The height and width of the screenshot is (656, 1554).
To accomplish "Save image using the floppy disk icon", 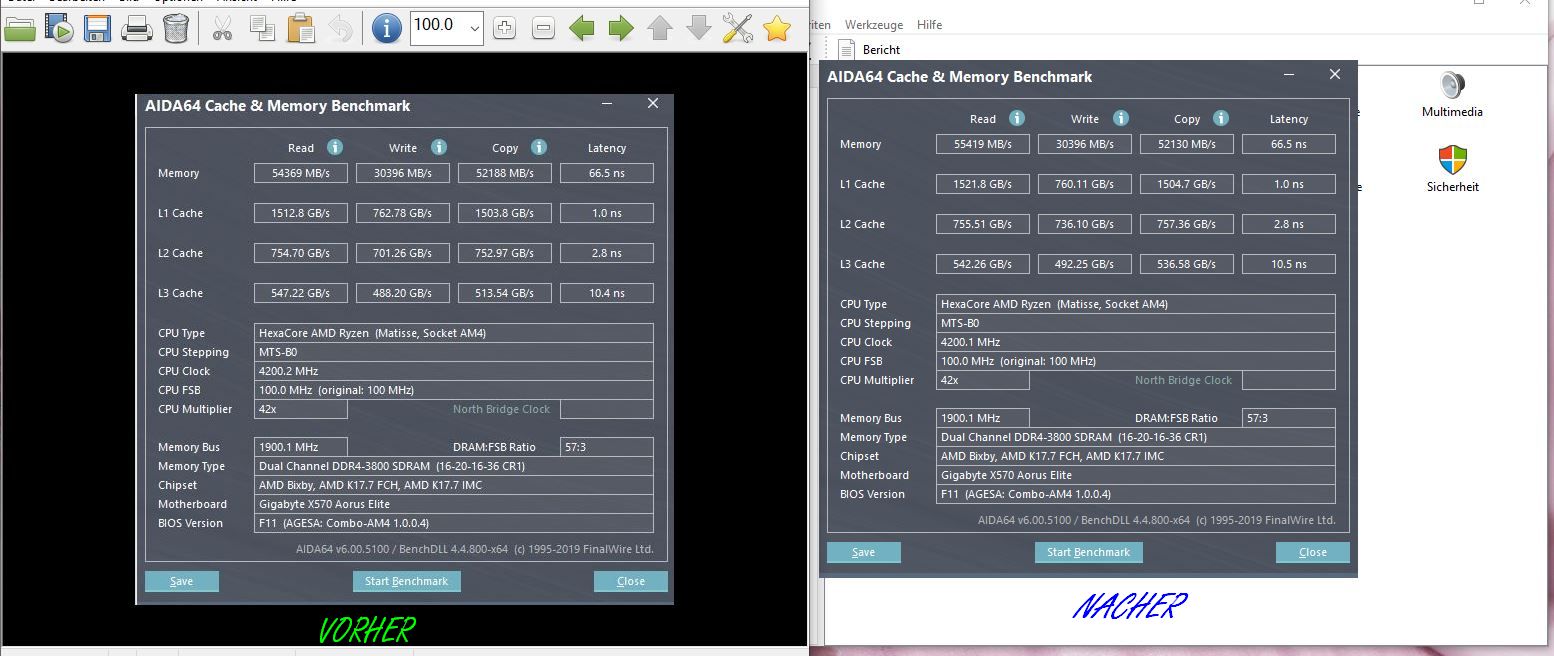I will click(97, 28).
